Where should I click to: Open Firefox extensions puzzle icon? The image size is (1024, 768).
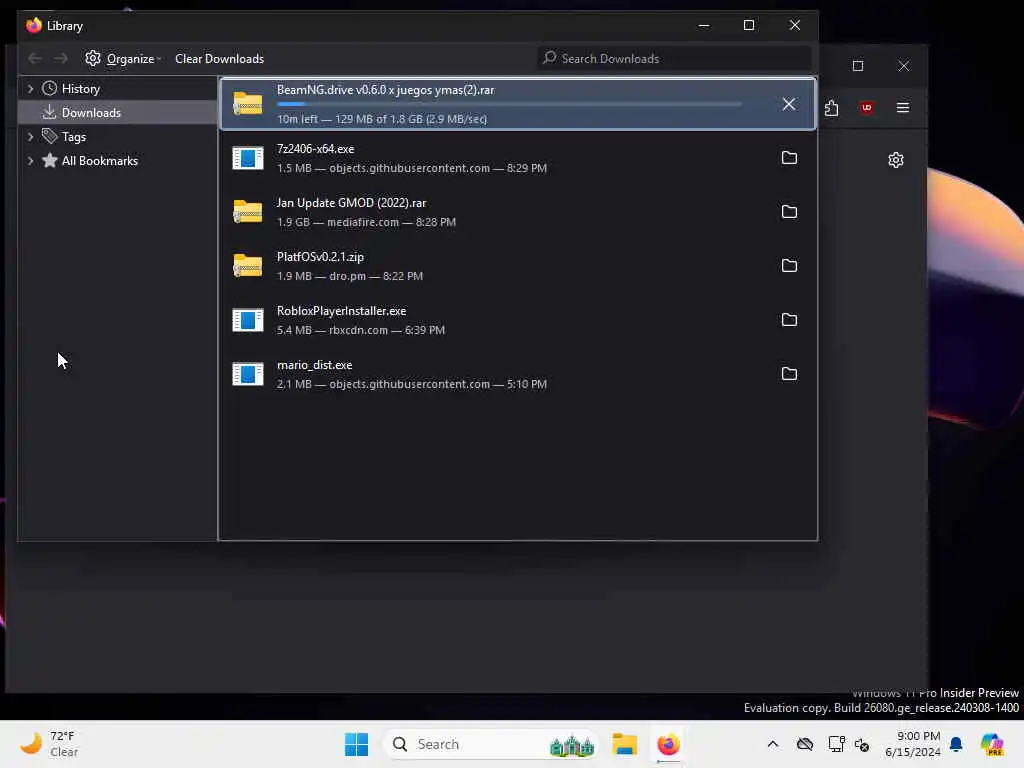coord(831,108)
